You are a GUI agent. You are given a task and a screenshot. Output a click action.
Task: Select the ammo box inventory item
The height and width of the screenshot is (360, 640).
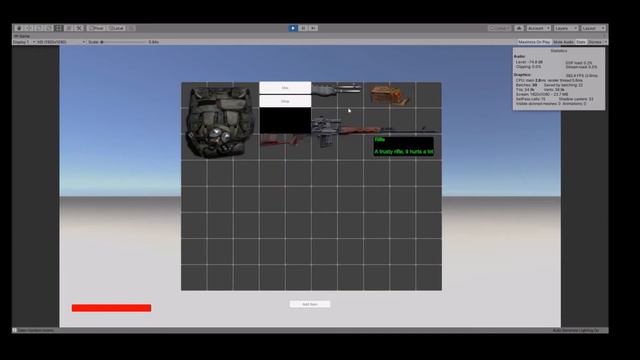coord(389,95)
